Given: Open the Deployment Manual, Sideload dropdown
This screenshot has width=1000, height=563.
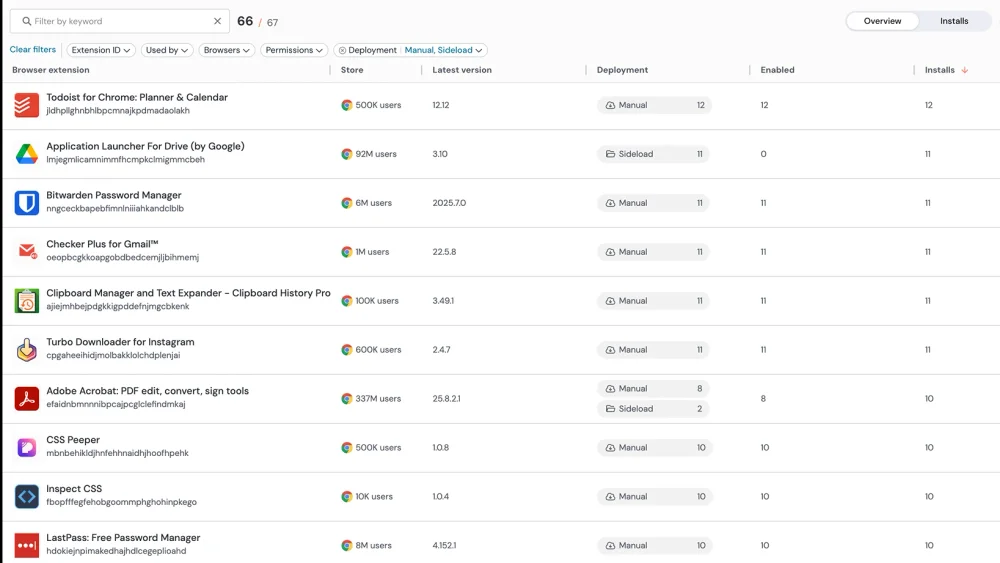Looking at the screenshot, I should click(443, 50).
